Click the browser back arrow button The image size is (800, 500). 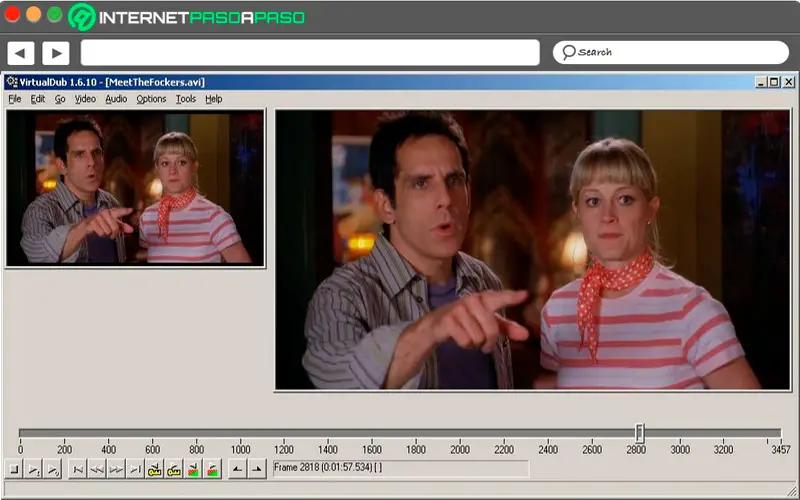click(x=20, y=53)
